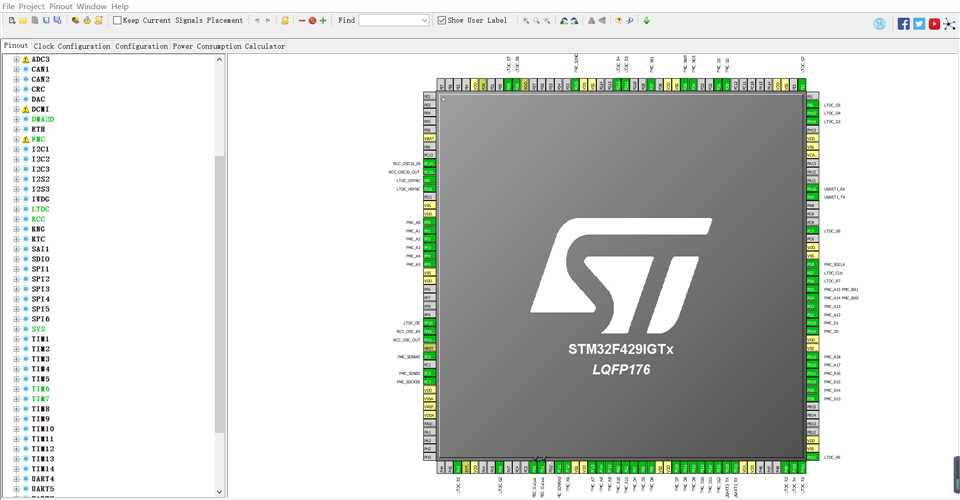Click the red minus icon in toolbar

pos(302,20)
